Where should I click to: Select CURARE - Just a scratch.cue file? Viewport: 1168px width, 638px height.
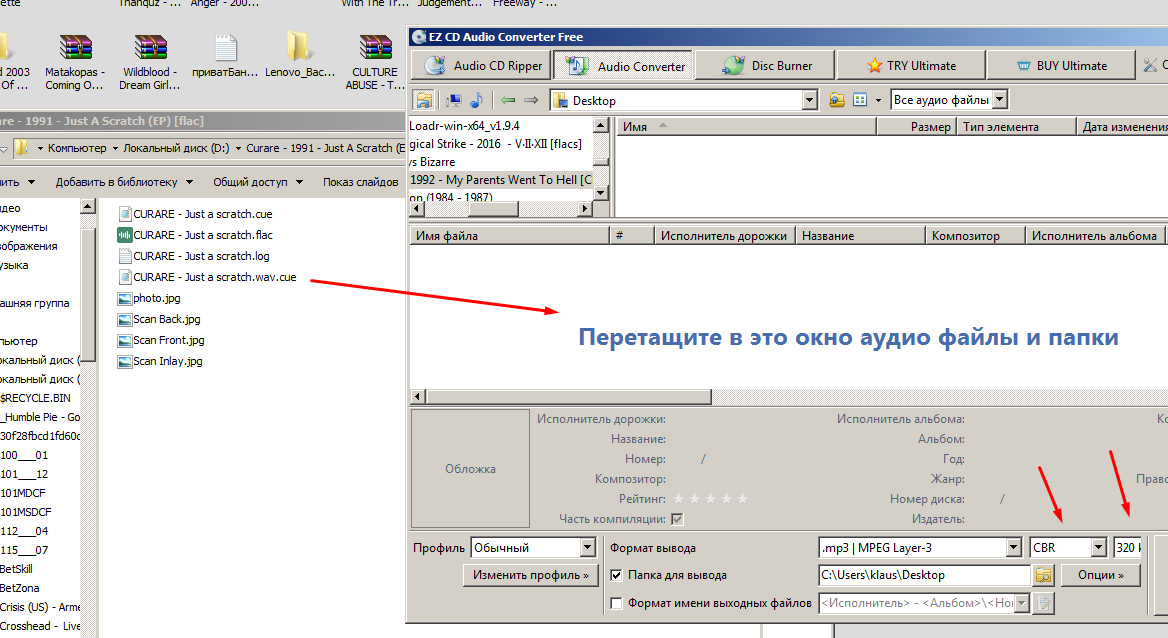[x=195, y=214]
